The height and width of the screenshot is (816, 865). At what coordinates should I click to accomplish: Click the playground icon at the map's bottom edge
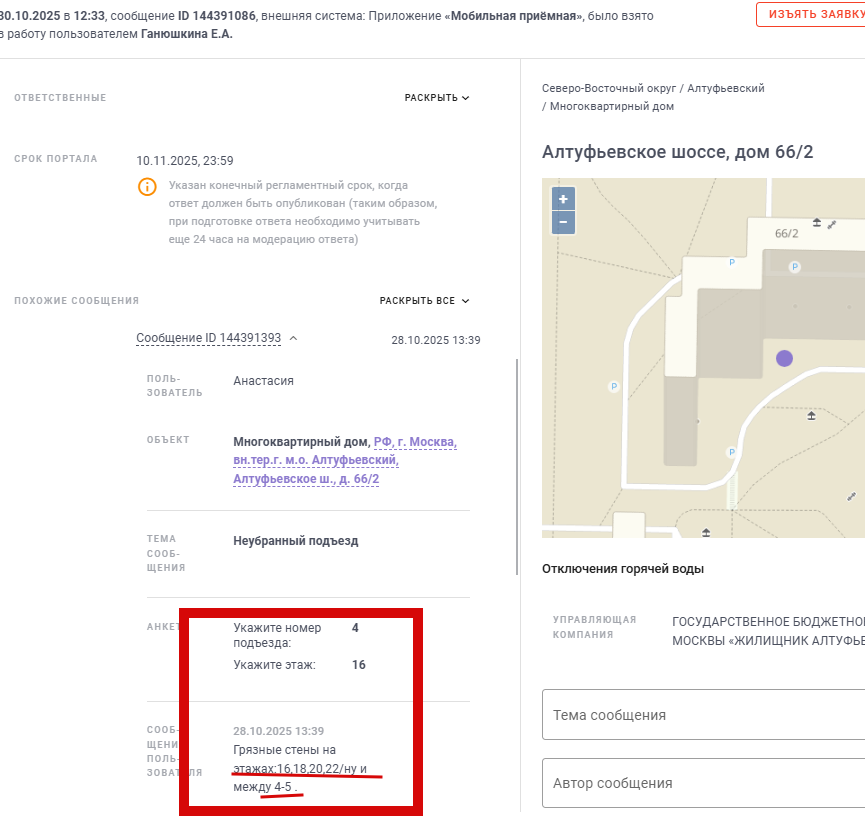tap(706, 532)
